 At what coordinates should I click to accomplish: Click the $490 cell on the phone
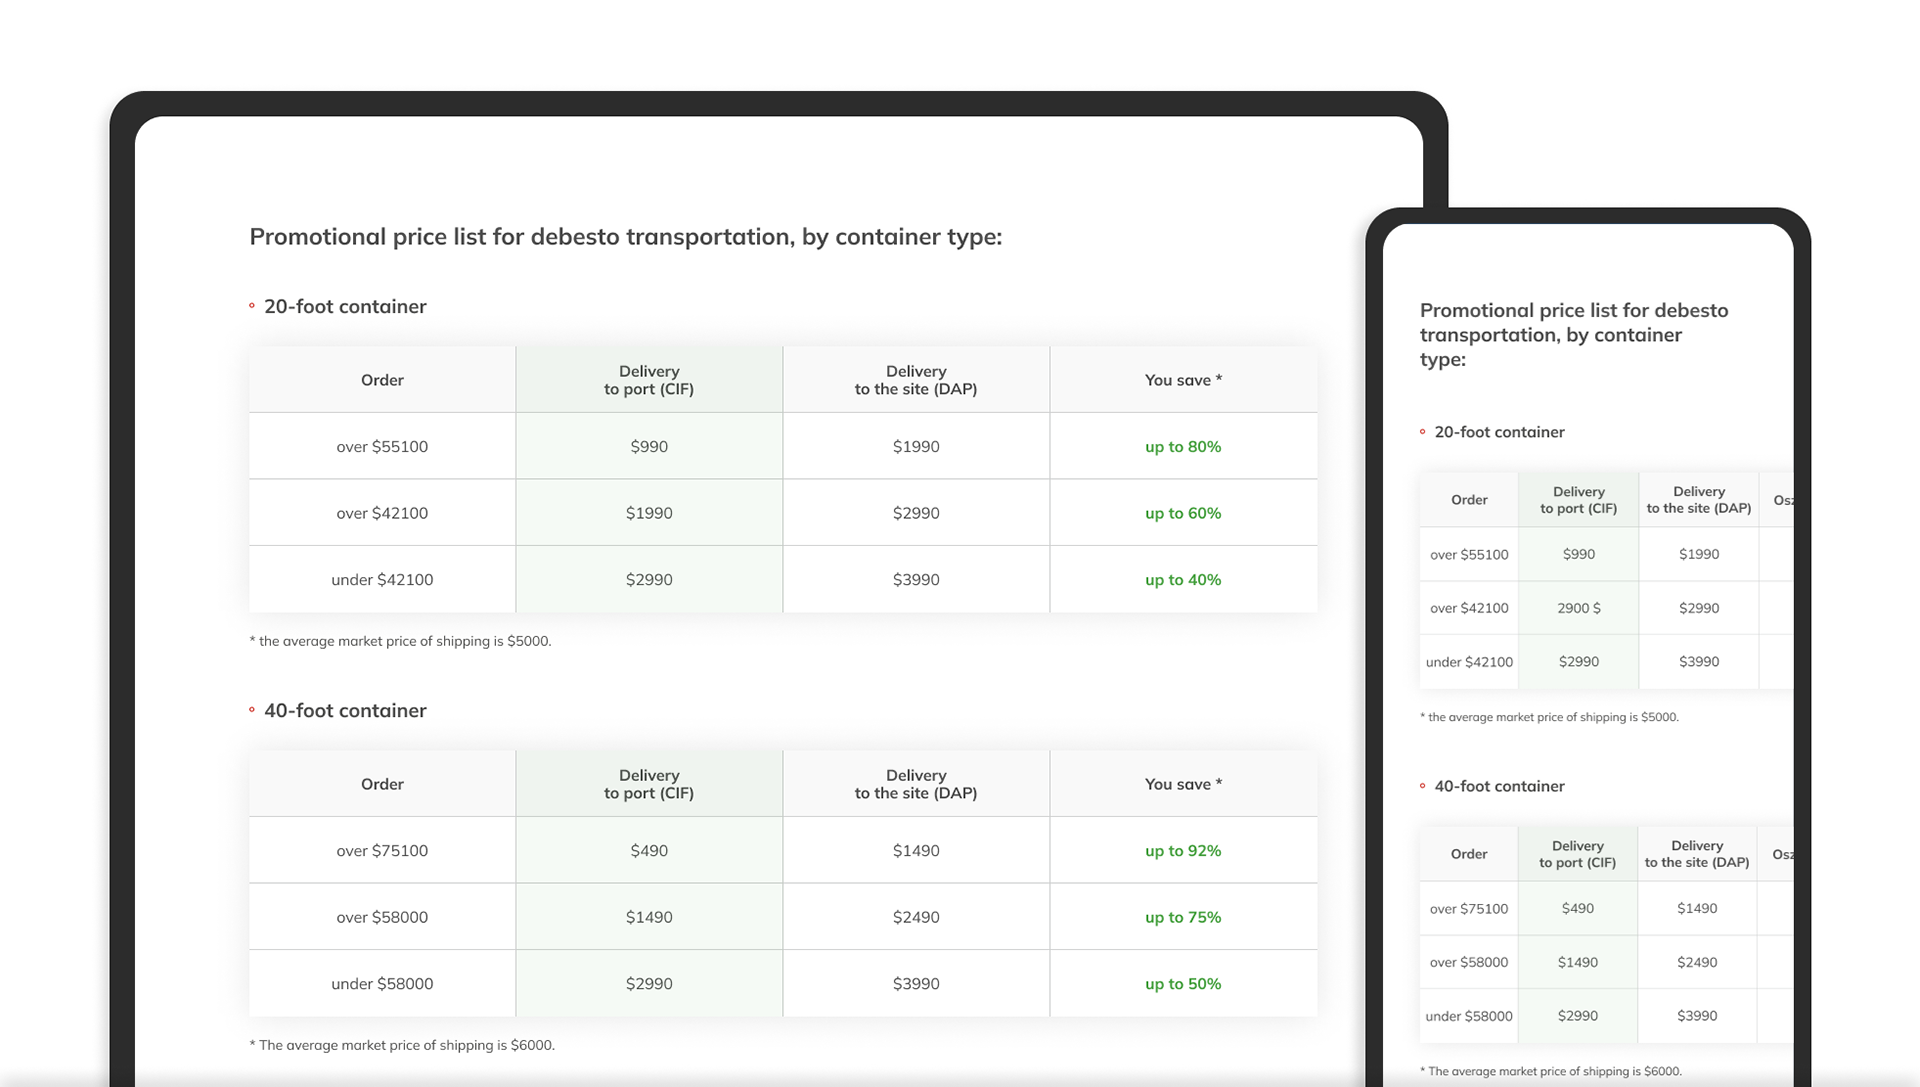[1578, 909]
